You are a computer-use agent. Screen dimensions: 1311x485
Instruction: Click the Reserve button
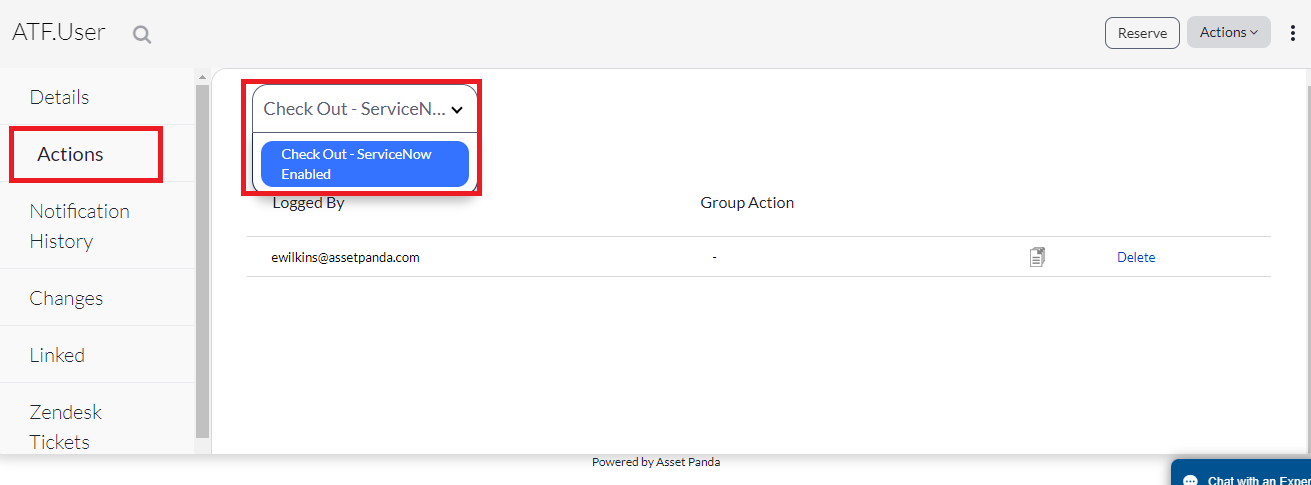(x=1142, y=33)
